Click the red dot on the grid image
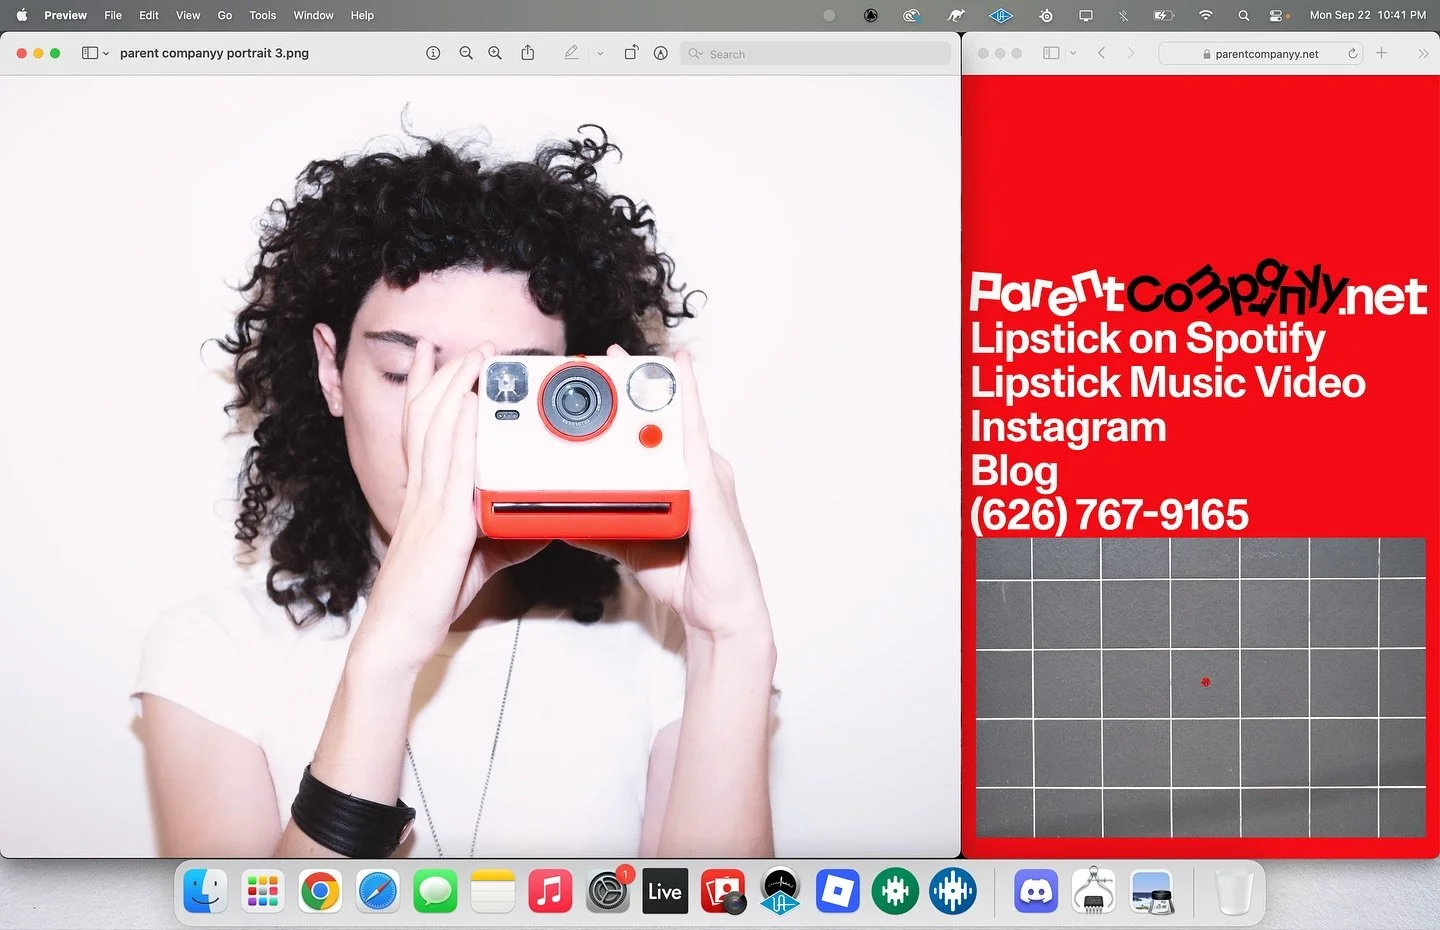Viewport: 1440px width, 930px height. point(1205,682)
